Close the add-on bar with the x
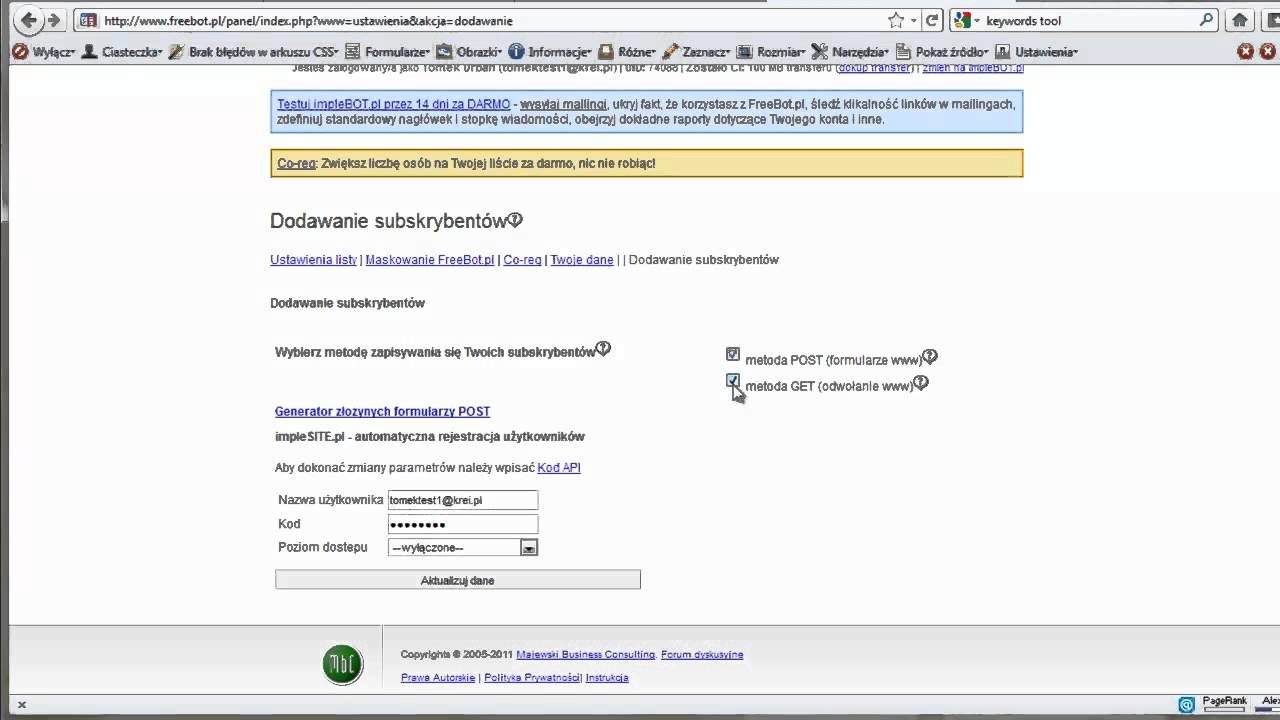The image size is (1280, 720). click(22, 705)
